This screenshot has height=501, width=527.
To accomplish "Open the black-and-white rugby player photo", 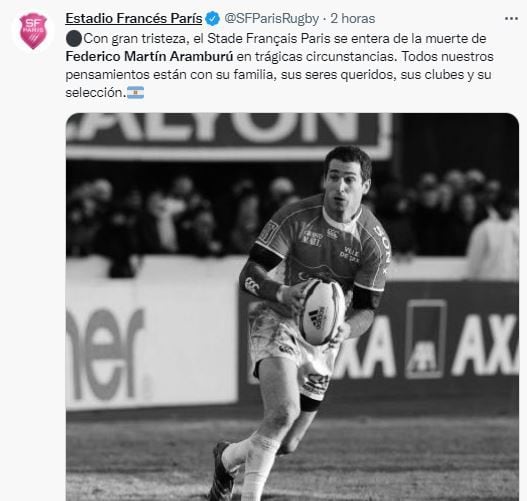I will pyautogui.click(x=292, y=306).
